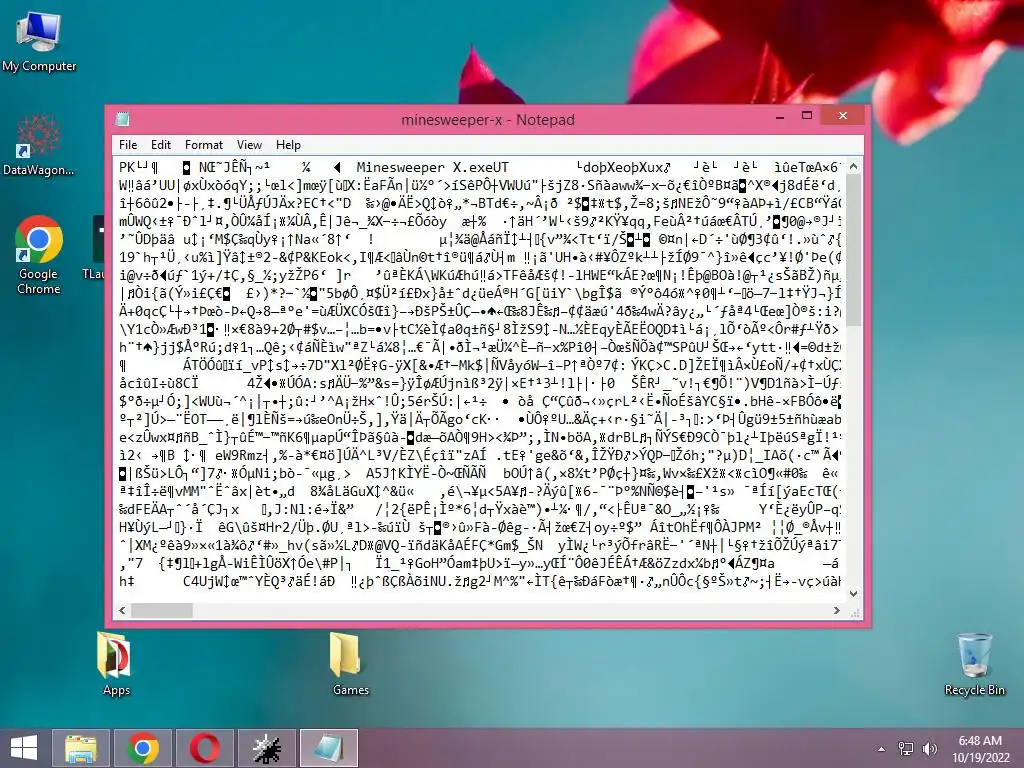Close the minesweeper-x Notepad window
The height and width of the screenshot is (768, 1024).
click(x=843, y=116)
